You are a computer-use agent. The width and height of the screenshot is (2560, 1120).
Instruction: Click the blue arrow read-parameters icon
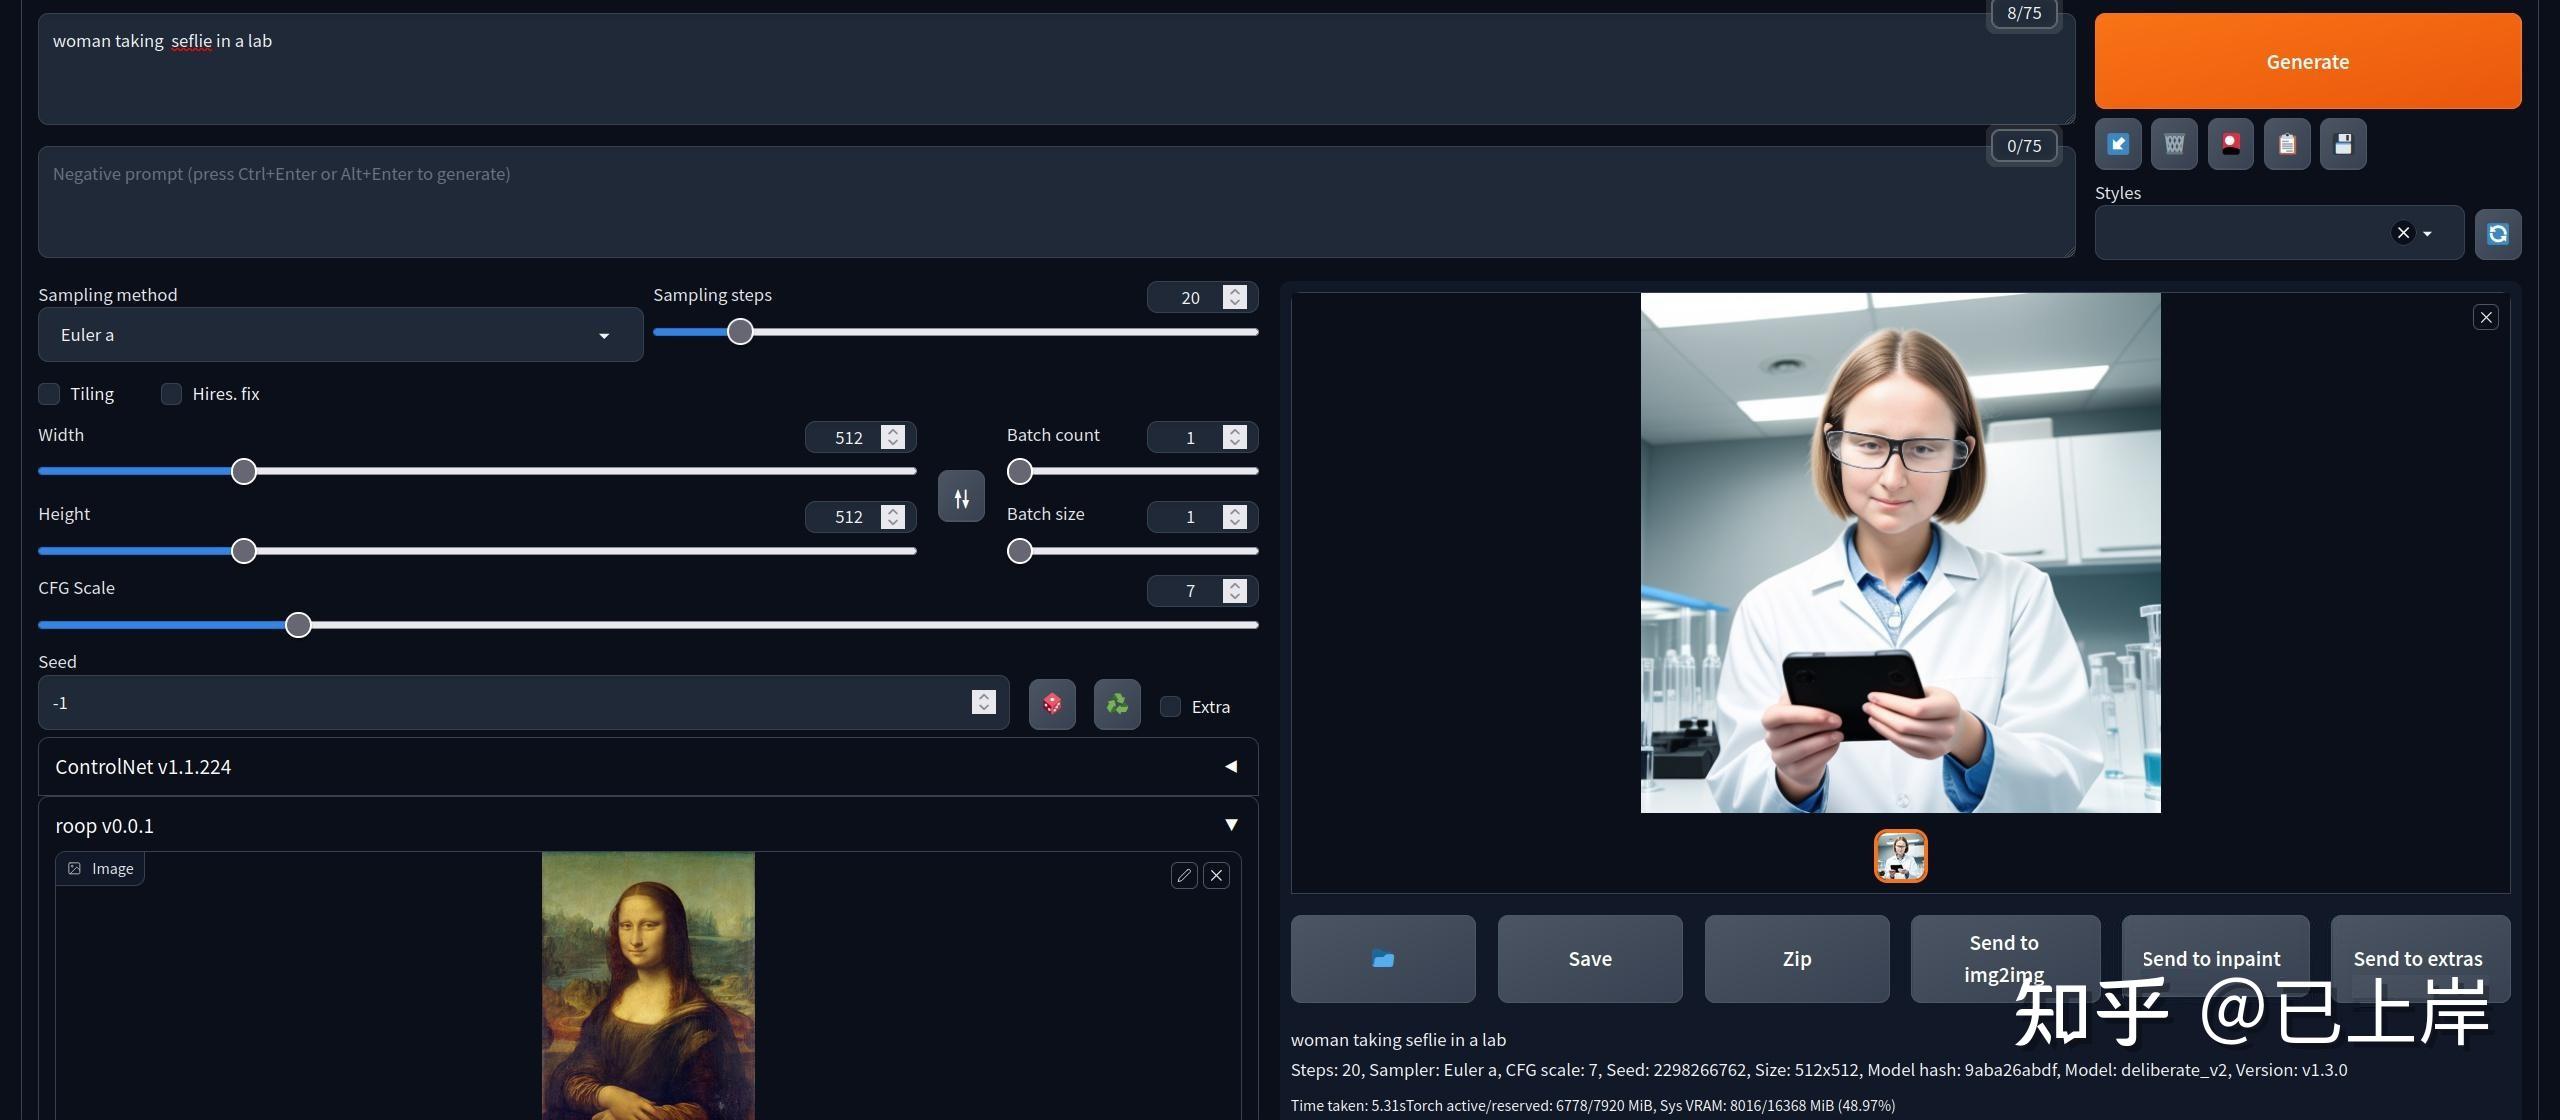(x=2118, y=144)
